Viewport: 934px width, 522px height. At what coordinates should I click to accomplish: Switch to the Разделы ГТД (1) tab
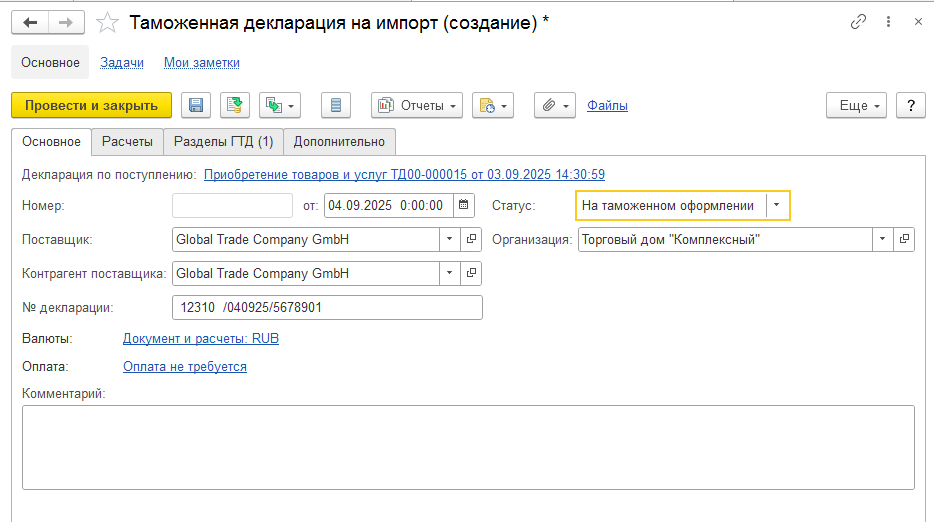223,142
